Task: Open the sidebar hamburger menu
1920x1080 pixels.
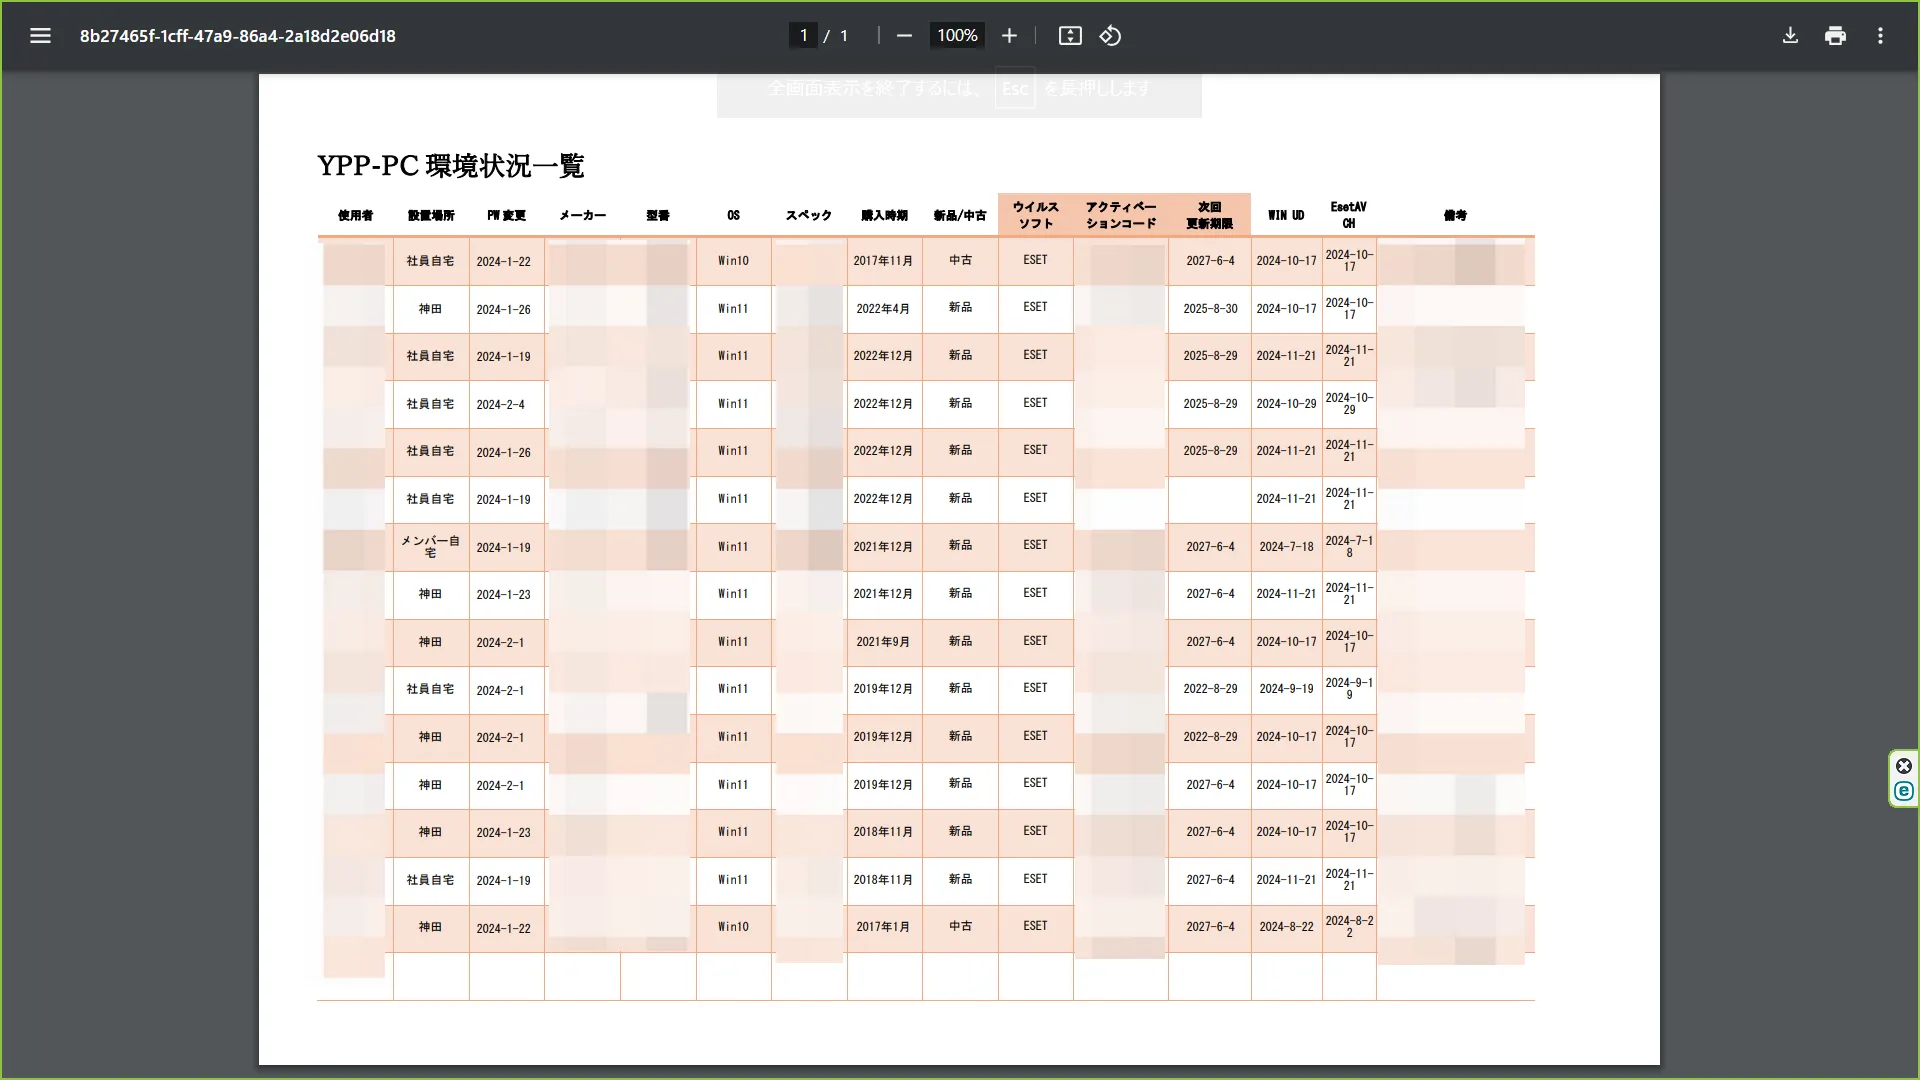Action: coord(40,36)
